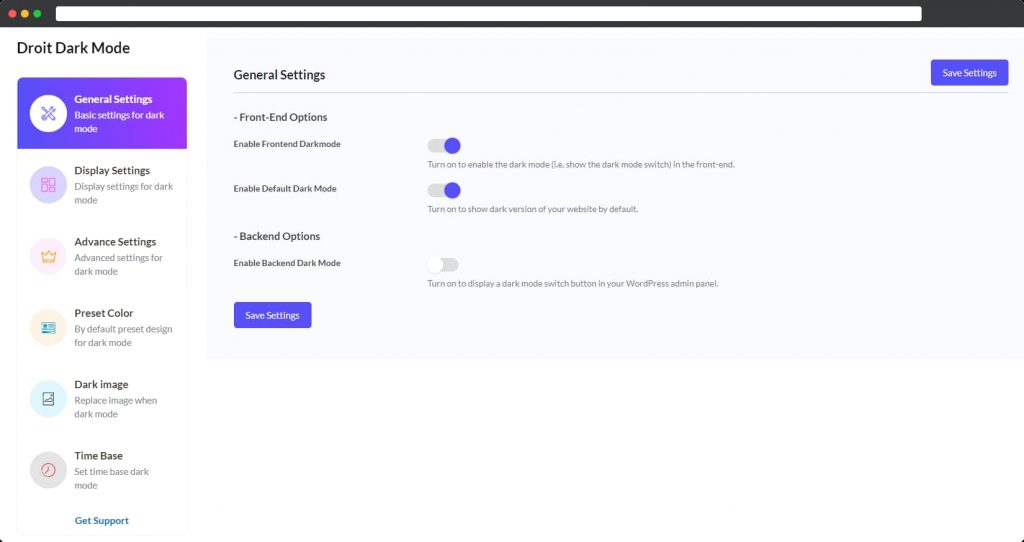The image size is (1024, 542).
Task: Click the 'Droit Dark Mode' title
Action: pos(73,48)
